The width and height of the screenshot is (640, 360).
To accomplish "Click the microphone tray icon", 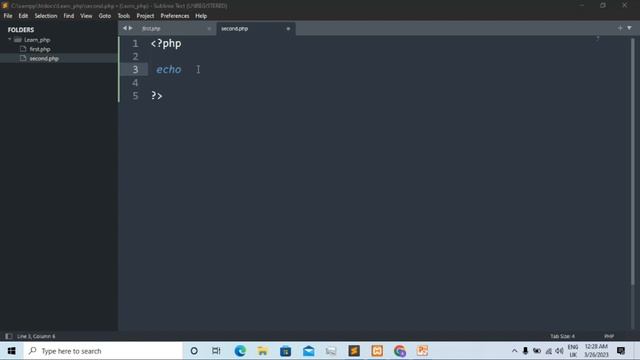I will coord(525,351).
